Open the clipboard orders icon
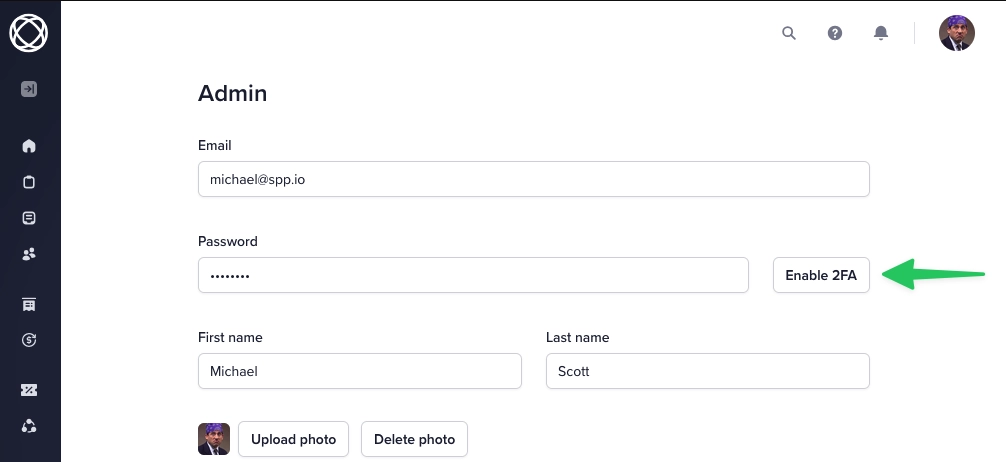1006x462 pixels. (x=29, y=182)
